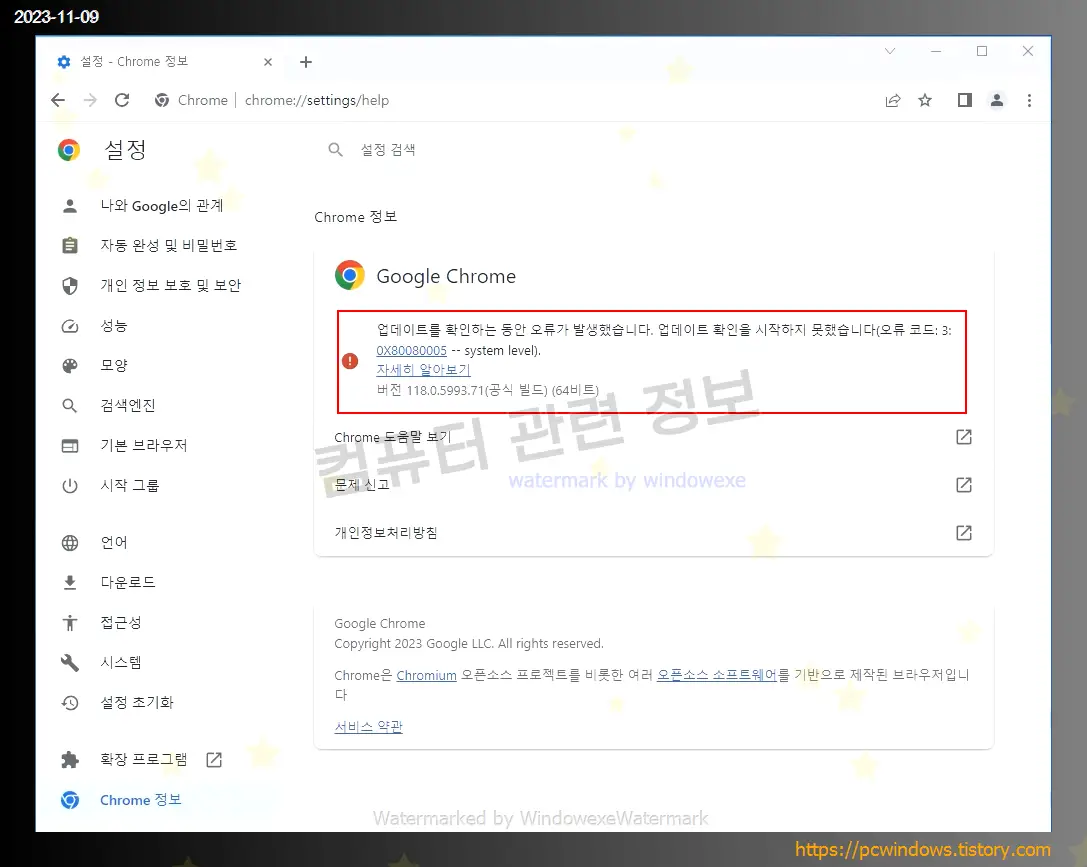Click the wrench icon for 시스템
The height and width of the screenshot is (867, 1087).
[70, 663]
